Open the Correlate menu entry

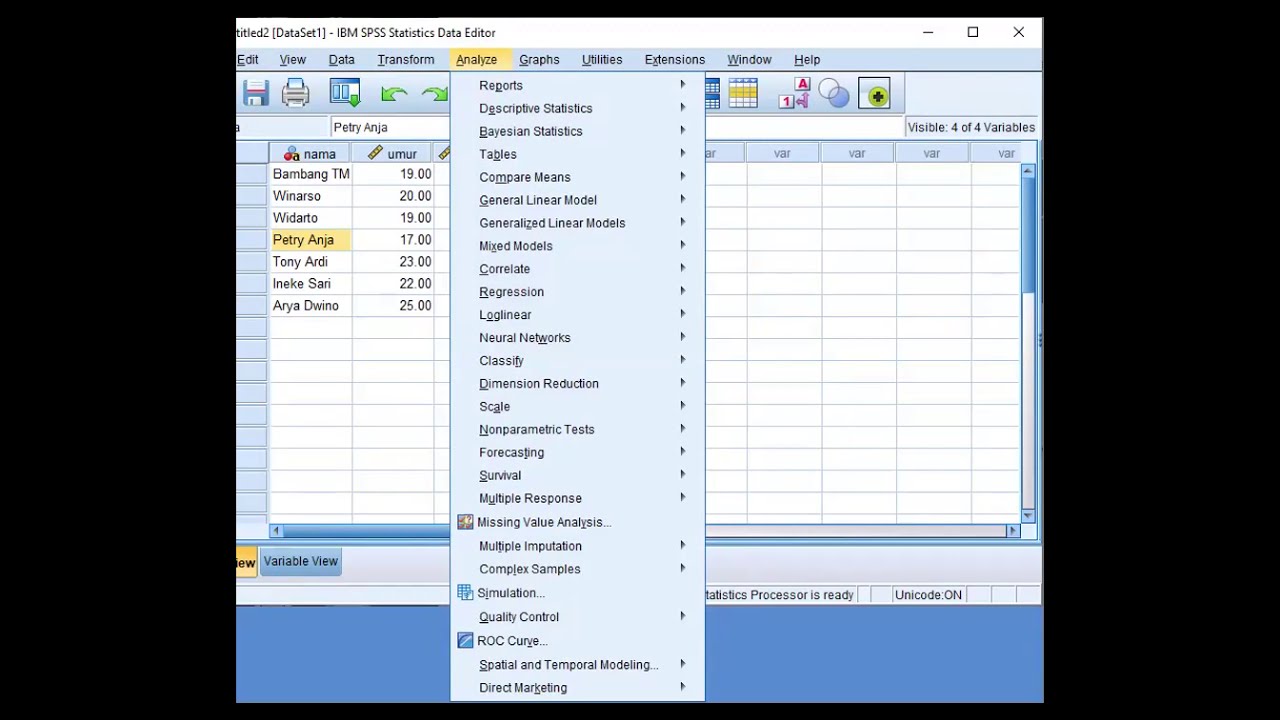coord(577,269)
